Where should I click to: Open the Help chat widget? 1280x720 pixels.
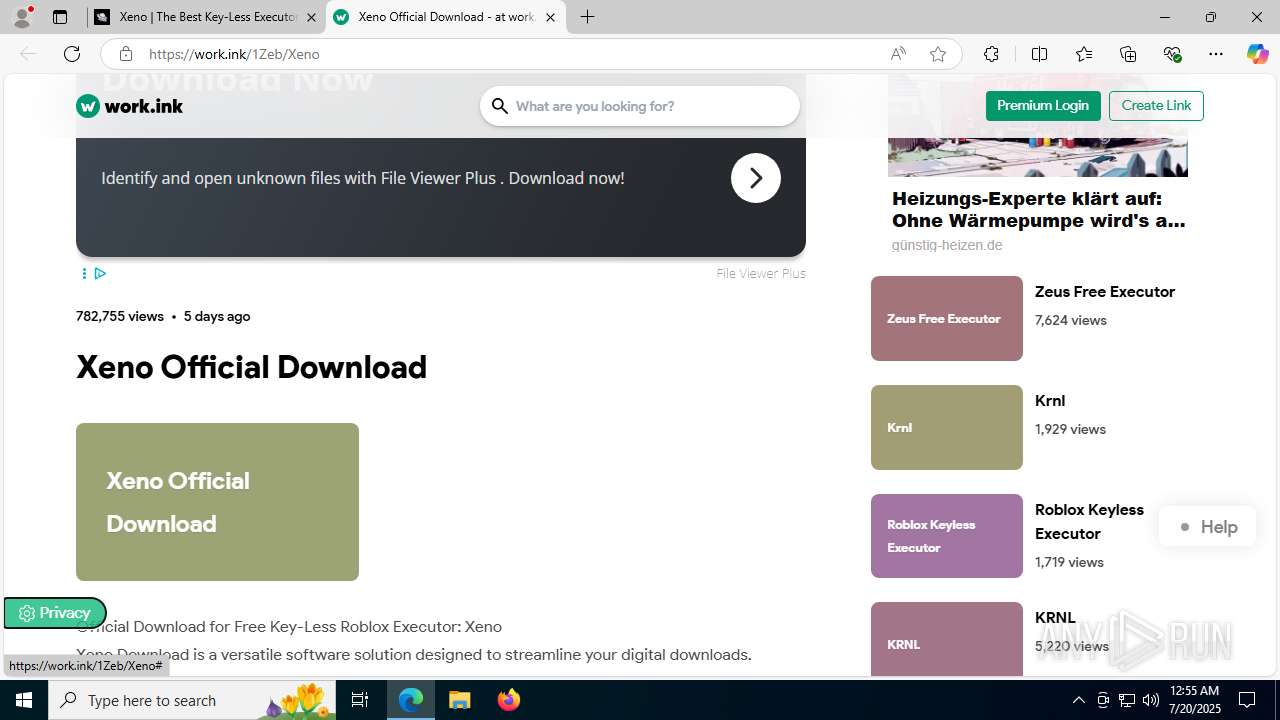[1208, 527]
